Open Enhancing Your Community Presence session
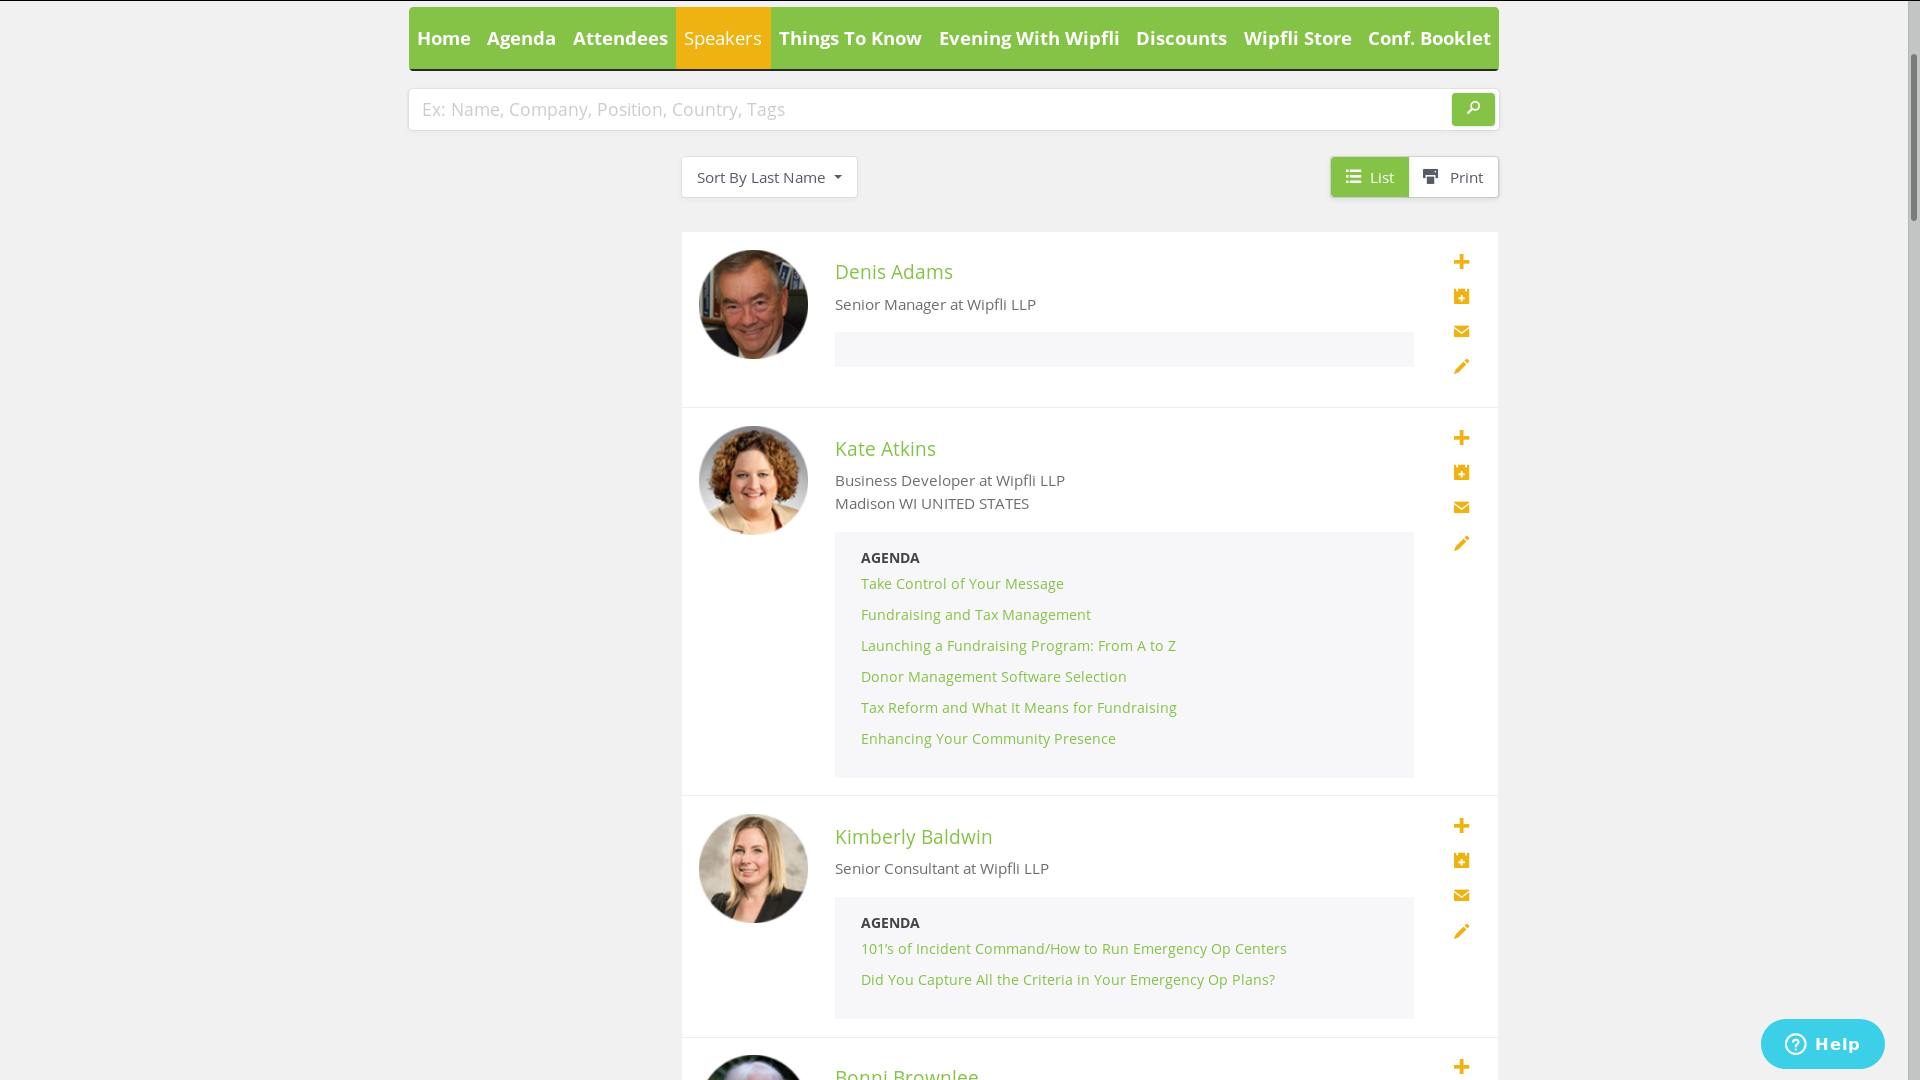The width and height of the screenshot is (1920, 1080). coord(988,739)
